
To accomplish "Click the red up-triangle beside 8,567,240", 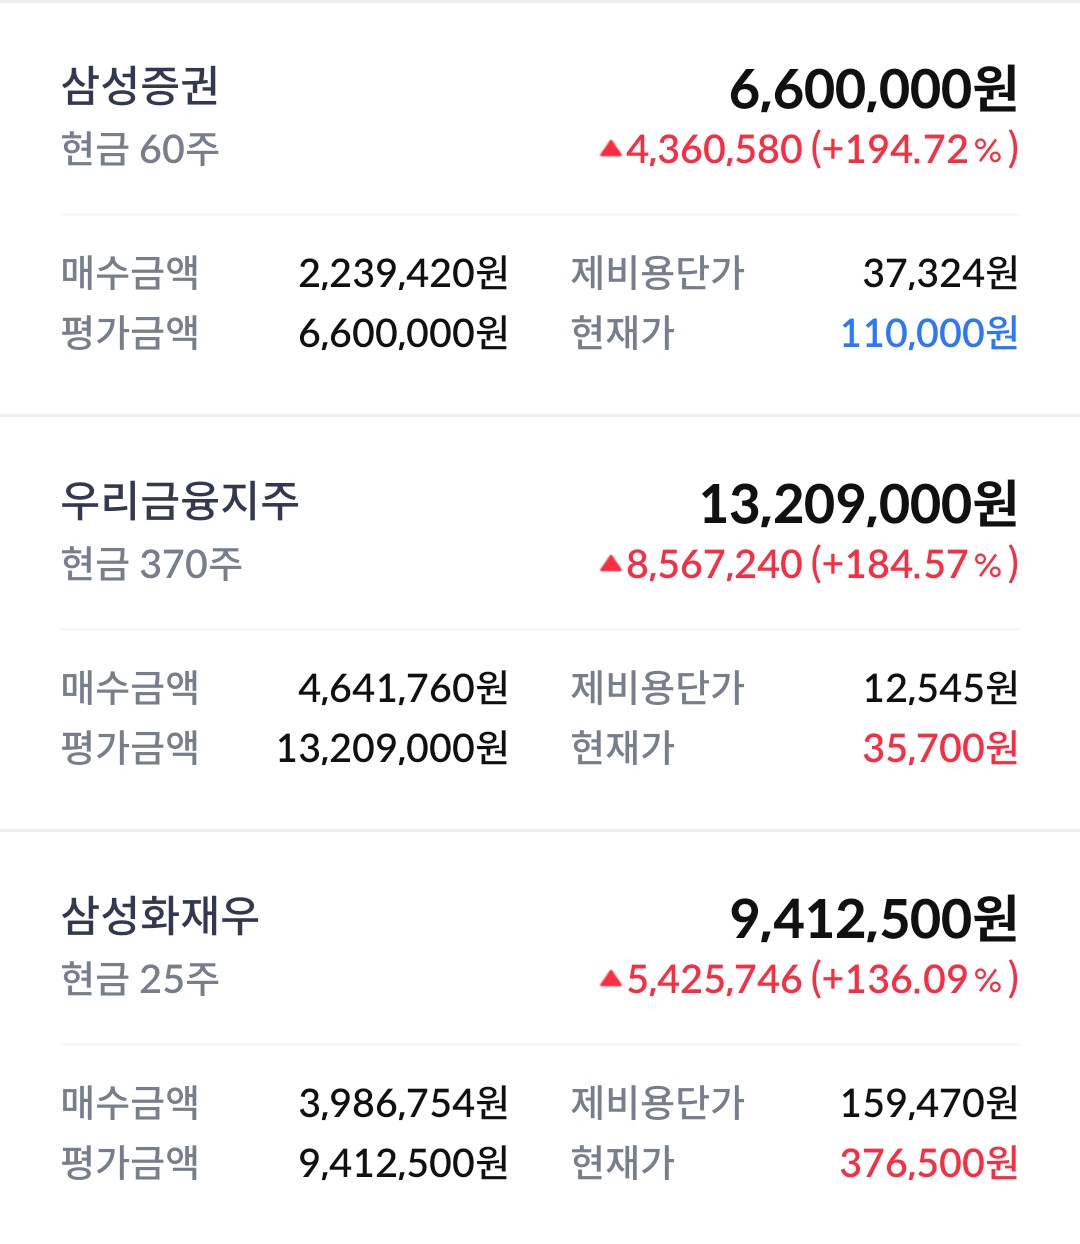I will tap(611, 565).
